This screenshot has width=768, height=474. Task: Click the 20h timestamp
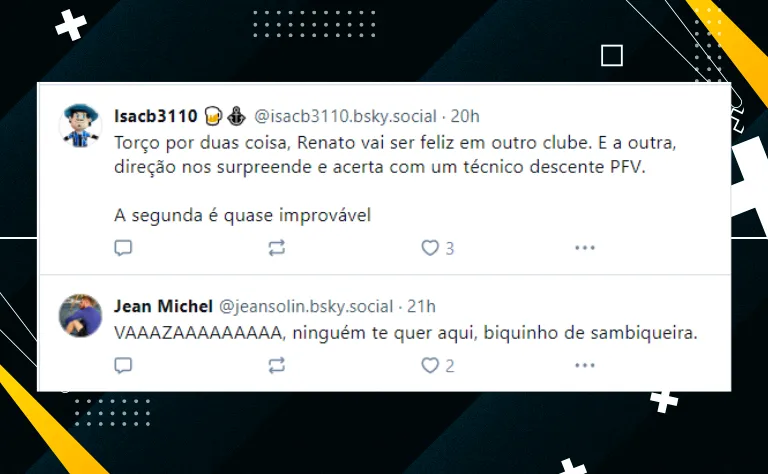(465, 116)
